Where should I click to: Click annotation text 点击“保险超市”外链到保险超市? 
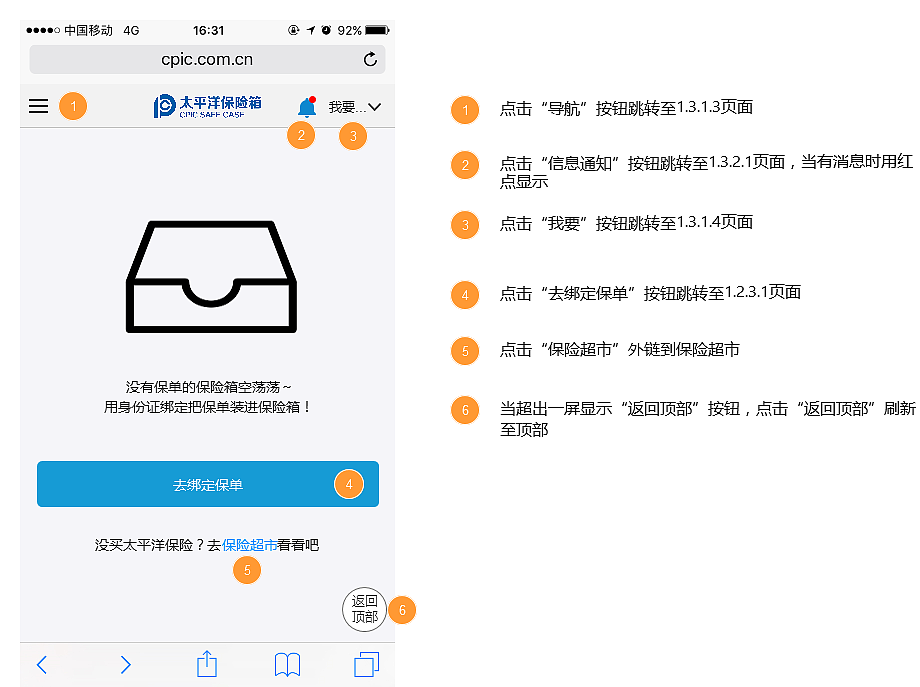click(620, 350)
